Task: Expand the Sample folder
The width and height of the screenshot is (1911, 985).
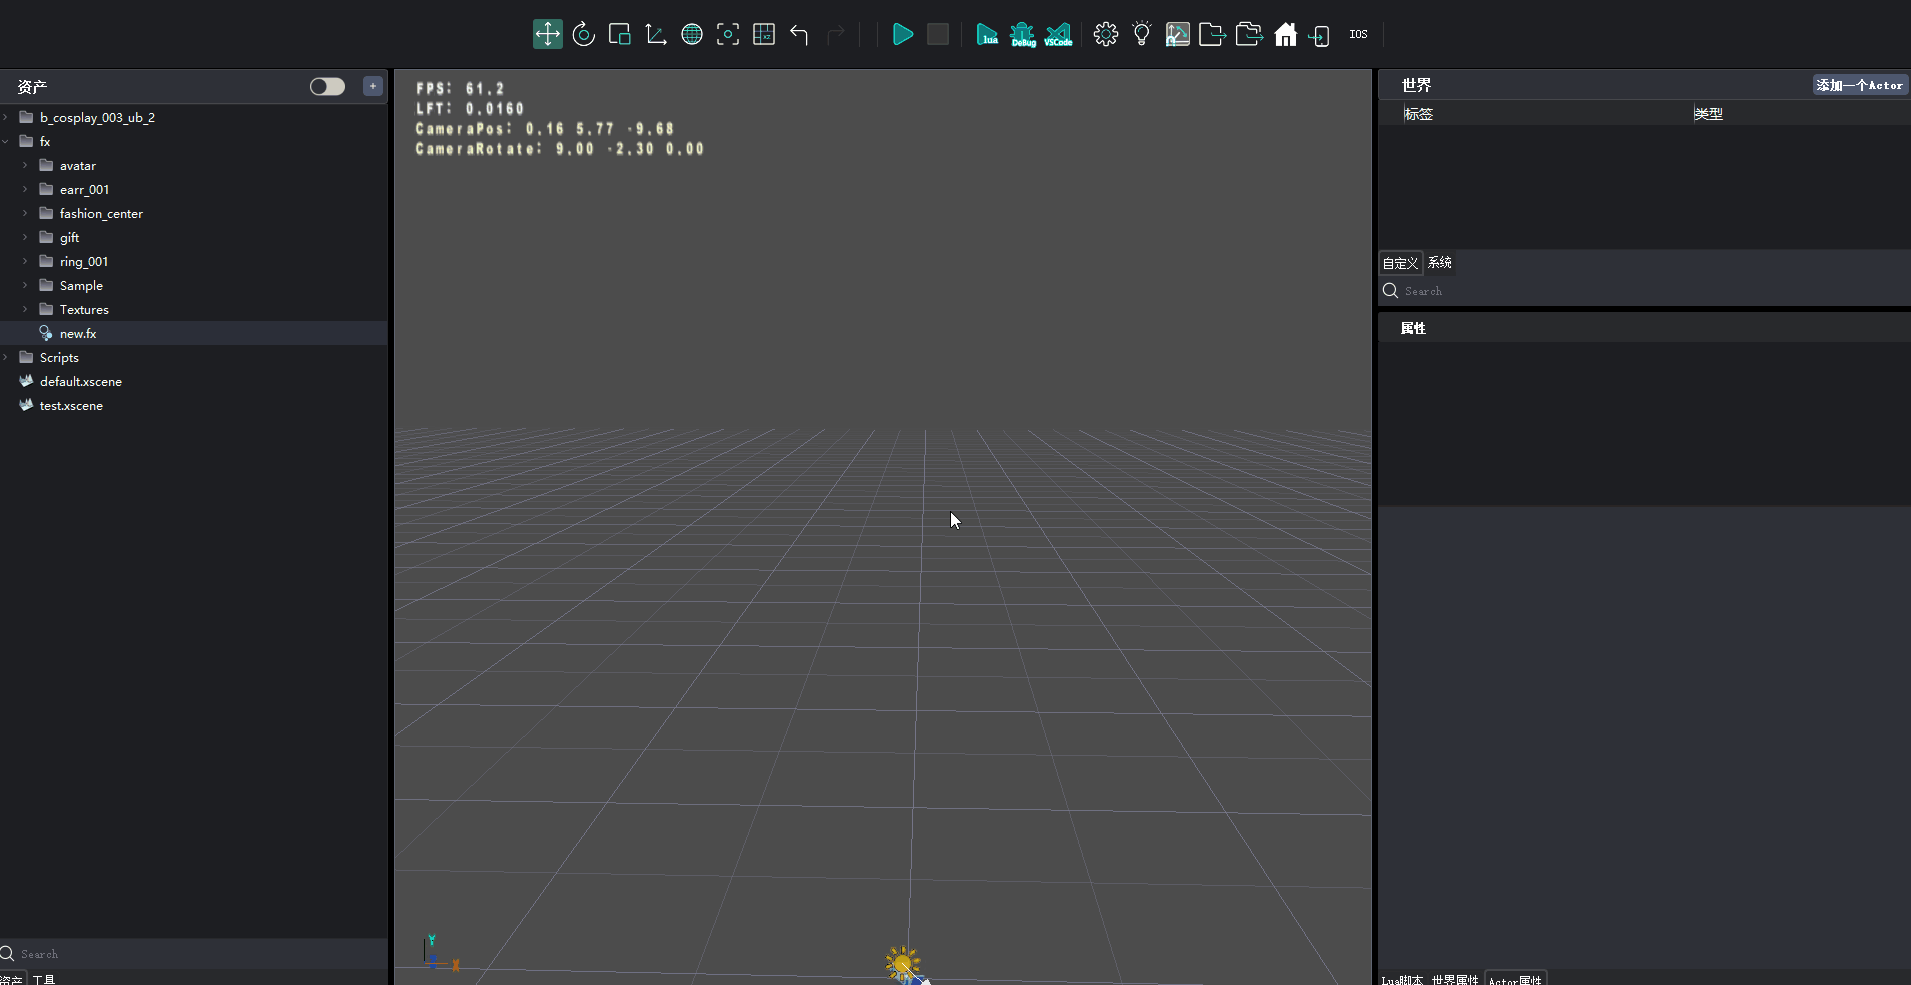Action: 25,285
